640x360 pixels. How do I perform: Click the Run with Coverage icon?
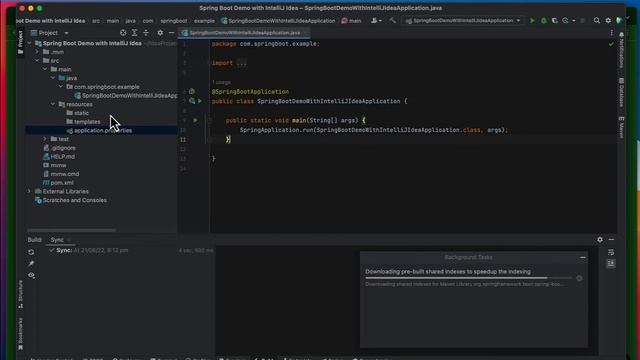554,20
